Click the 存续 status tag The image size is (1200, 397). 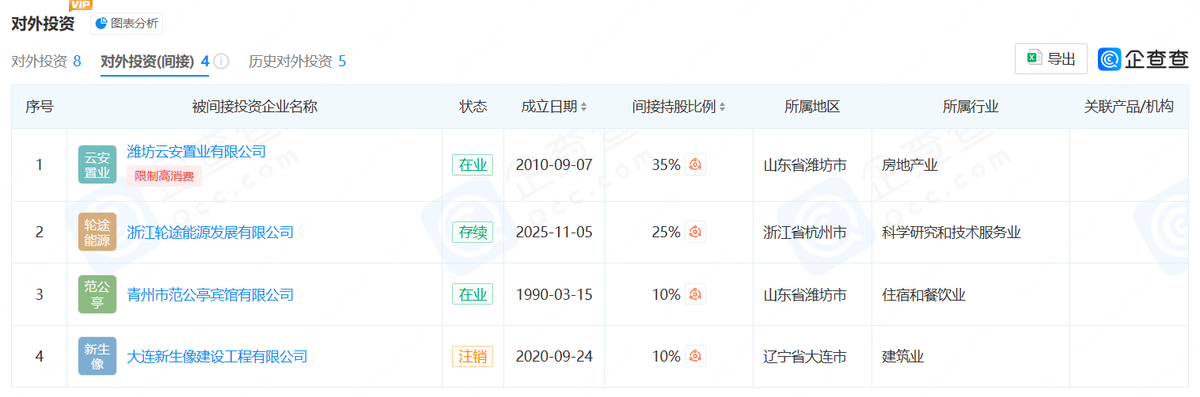point(472,232)
